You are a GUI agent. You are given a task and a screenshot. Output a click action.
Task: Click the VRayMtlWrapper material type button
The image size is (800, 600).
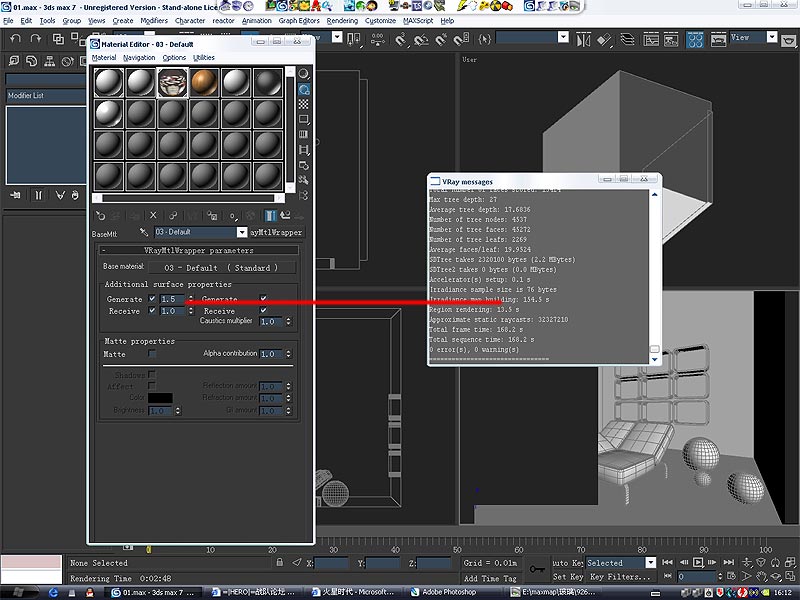(276, 232)
